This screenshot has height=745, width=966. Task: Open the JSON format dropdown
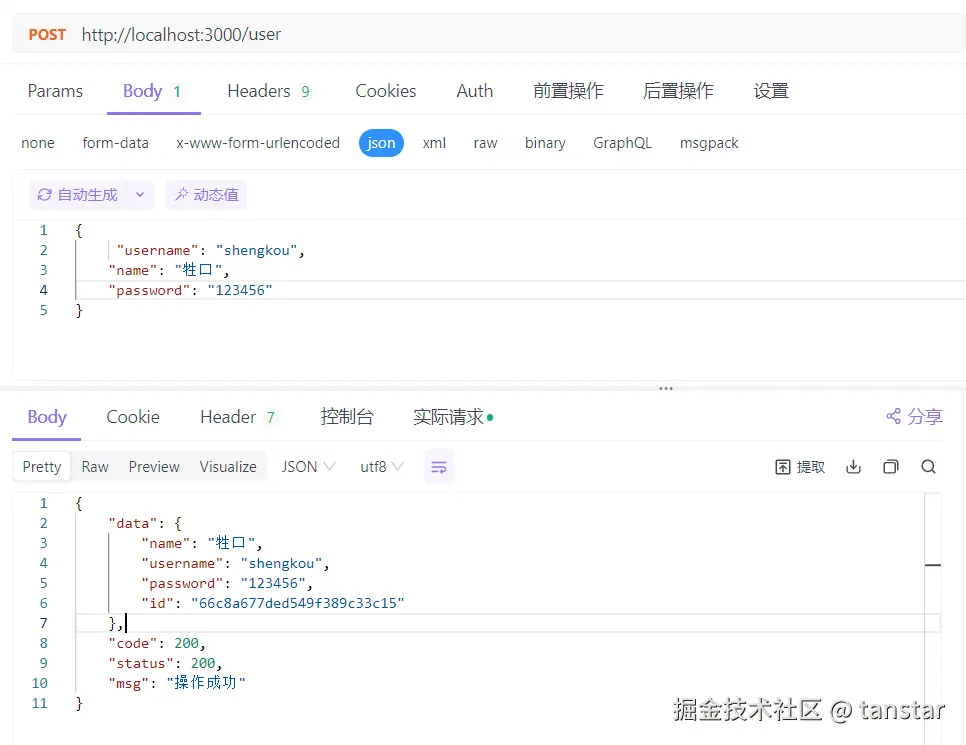tap(308, 467)
